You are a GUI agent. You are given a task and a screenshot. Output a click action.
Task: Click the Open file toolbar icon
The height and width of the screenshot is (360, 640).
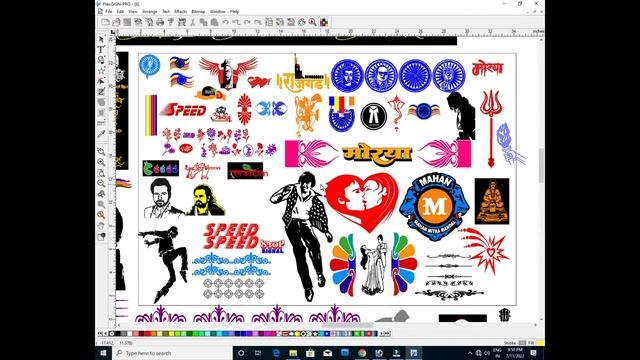(x=116, y=22)
